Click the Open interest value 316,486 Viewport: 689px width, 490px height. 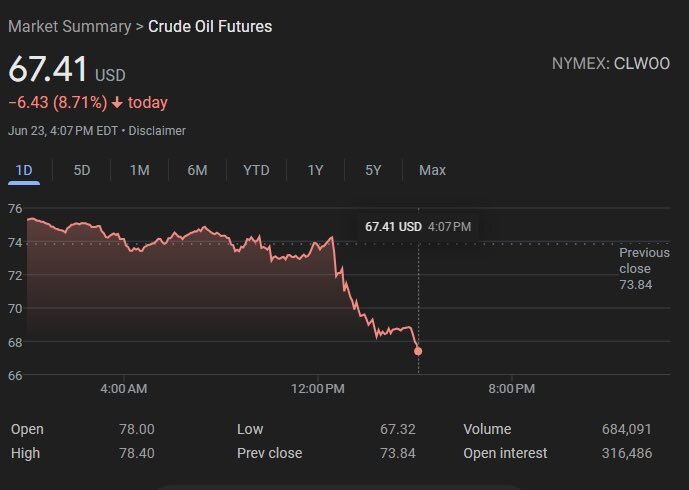627,453
